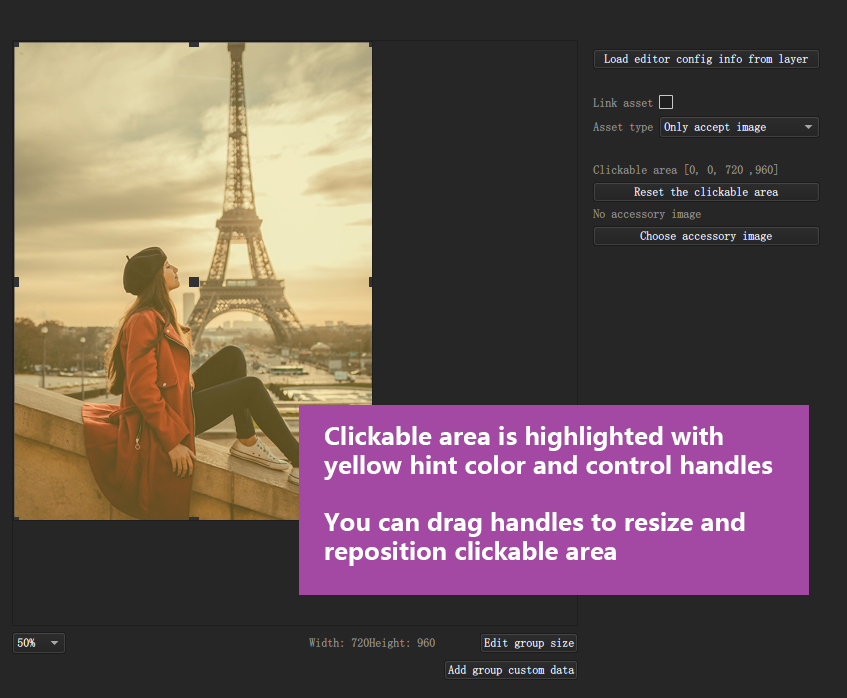This screenshot has height=698, width=847.
Task: Select the center handle of clickable area
Action: pyautogui.click(x=194, y=281)
